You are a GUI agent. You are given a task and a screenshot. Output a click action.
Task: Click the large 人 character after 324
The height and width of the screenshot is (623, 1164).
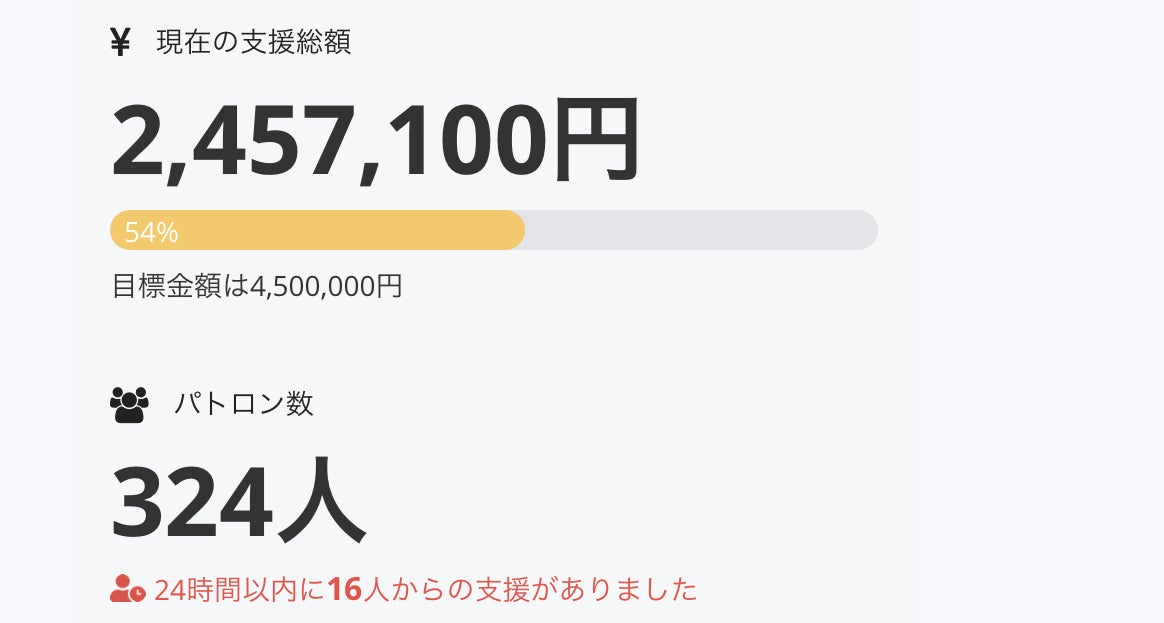click(x=321, y=502)
